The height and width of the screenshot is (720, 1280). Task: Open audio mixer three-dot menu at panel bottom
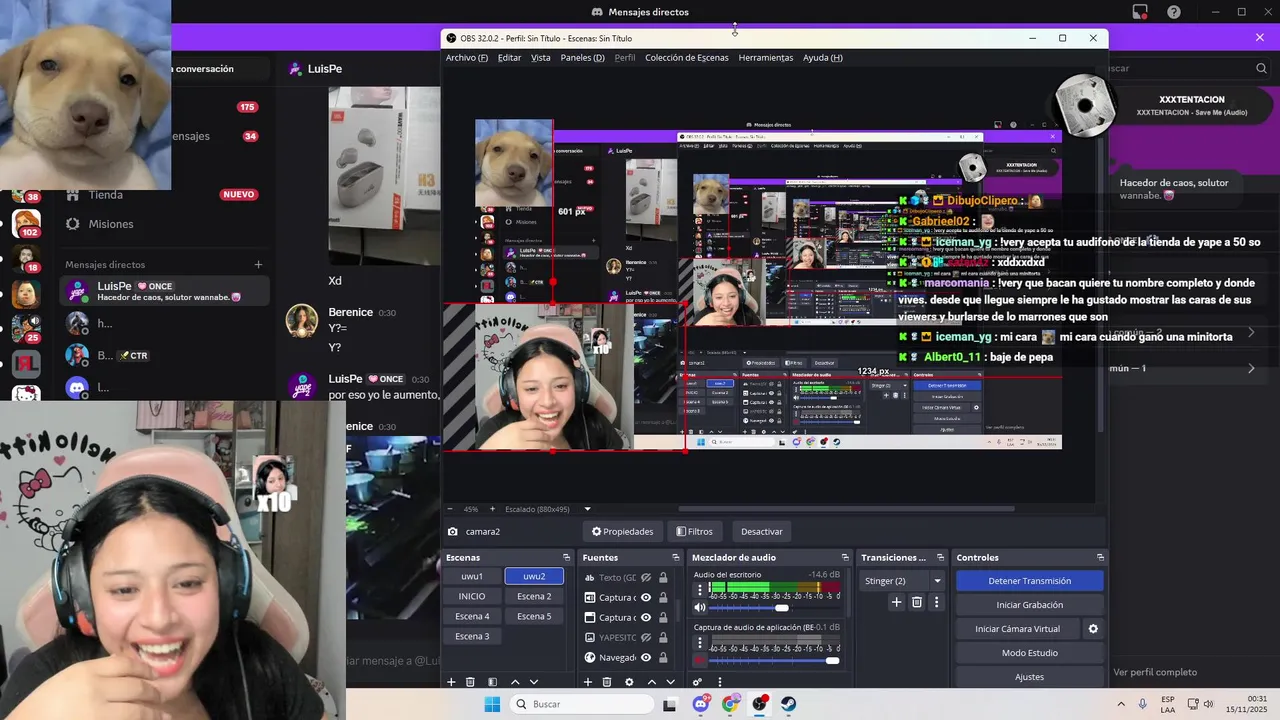[x=720, y=682]
